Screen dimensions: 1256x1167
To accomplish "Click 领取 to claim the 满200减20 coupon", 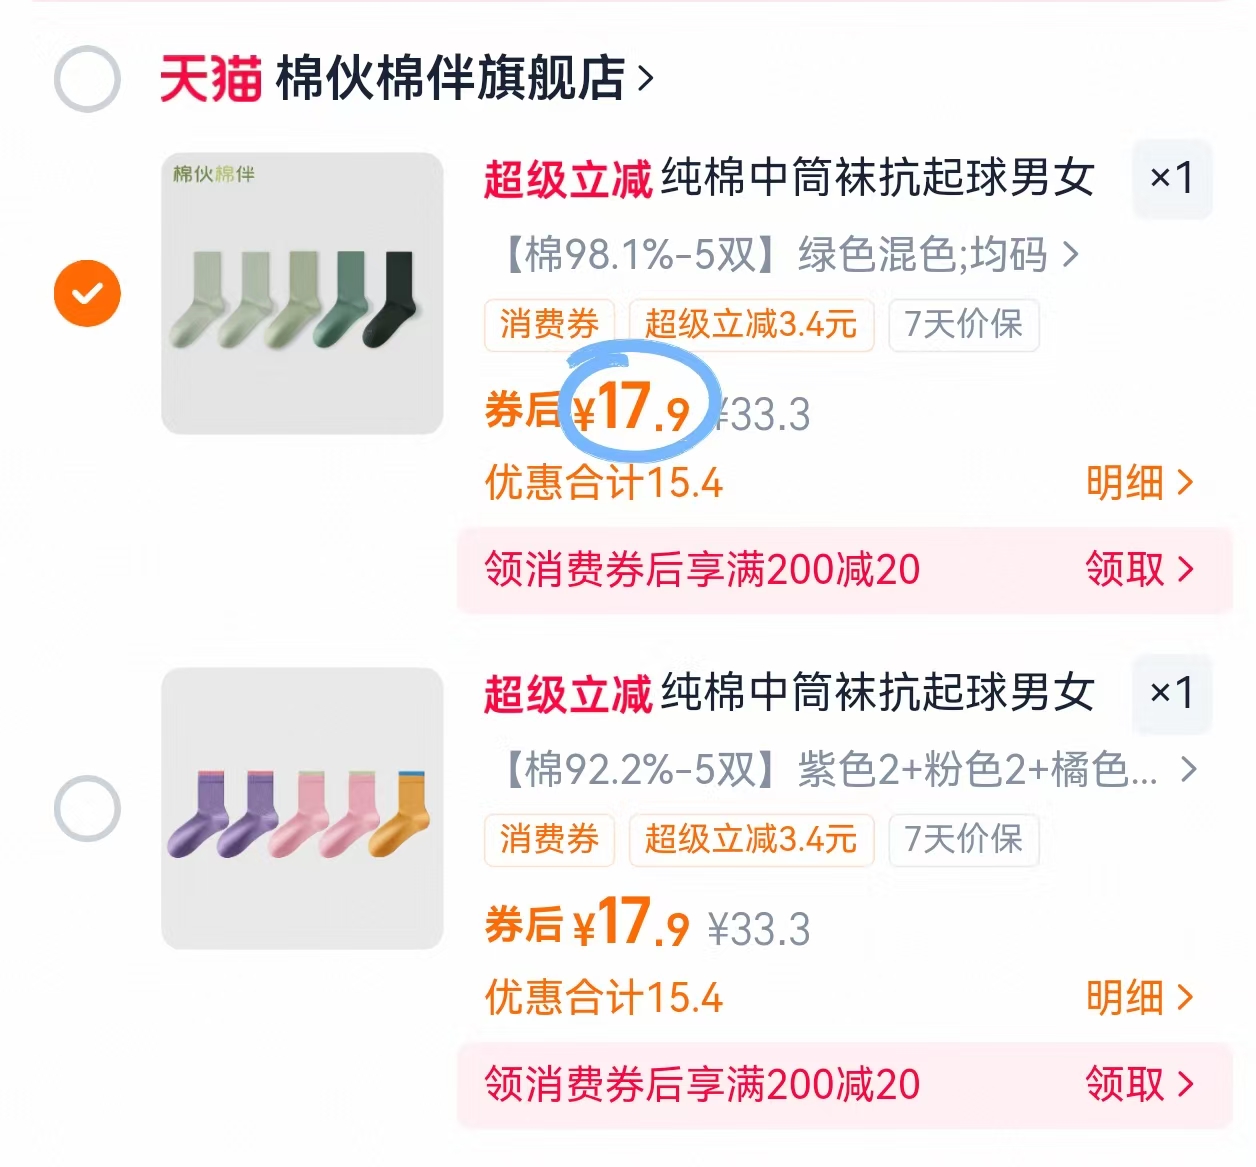I will [1138, 570].
